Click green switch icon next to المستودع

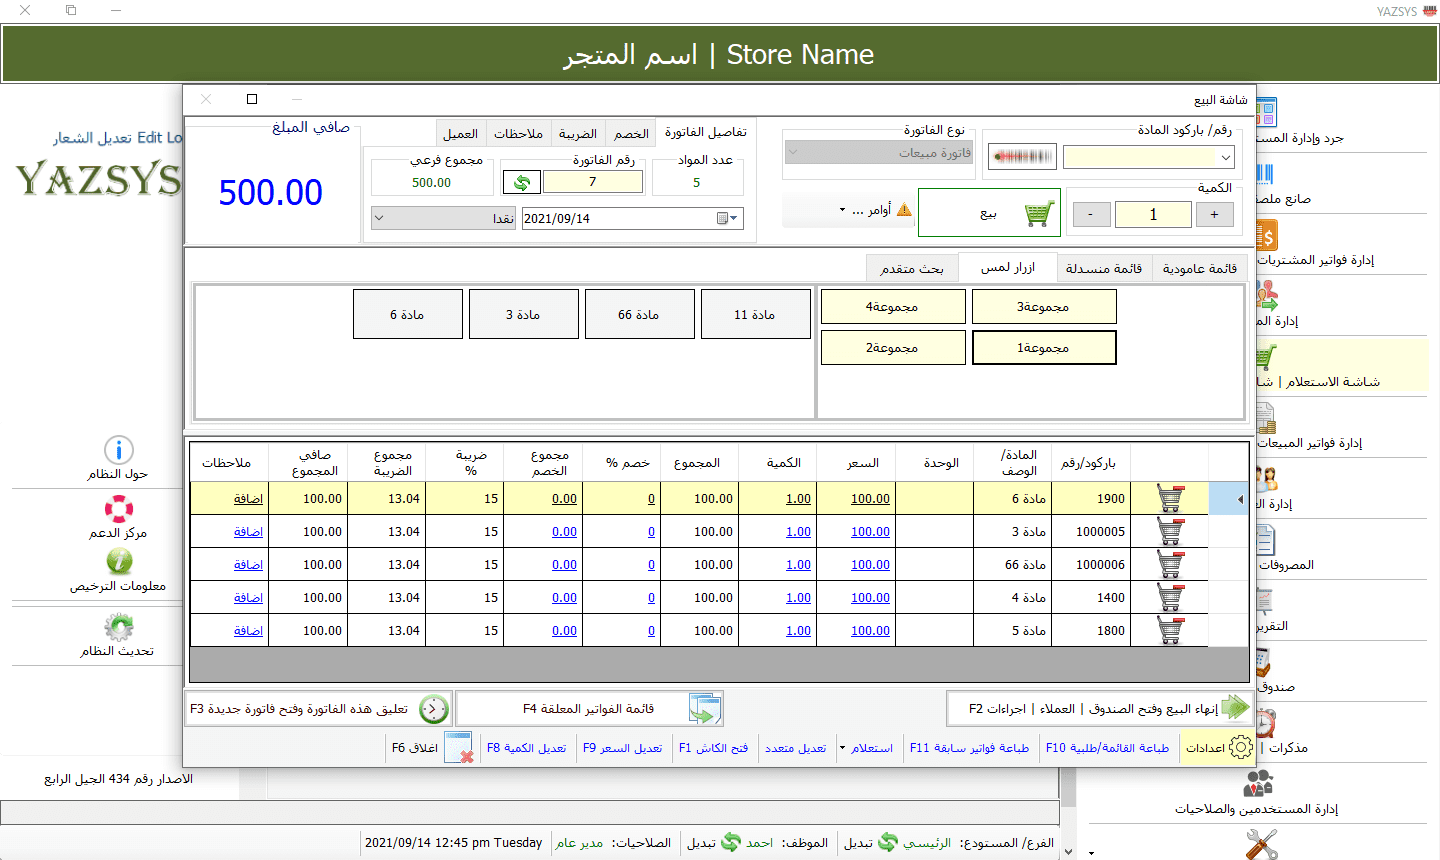888,842
